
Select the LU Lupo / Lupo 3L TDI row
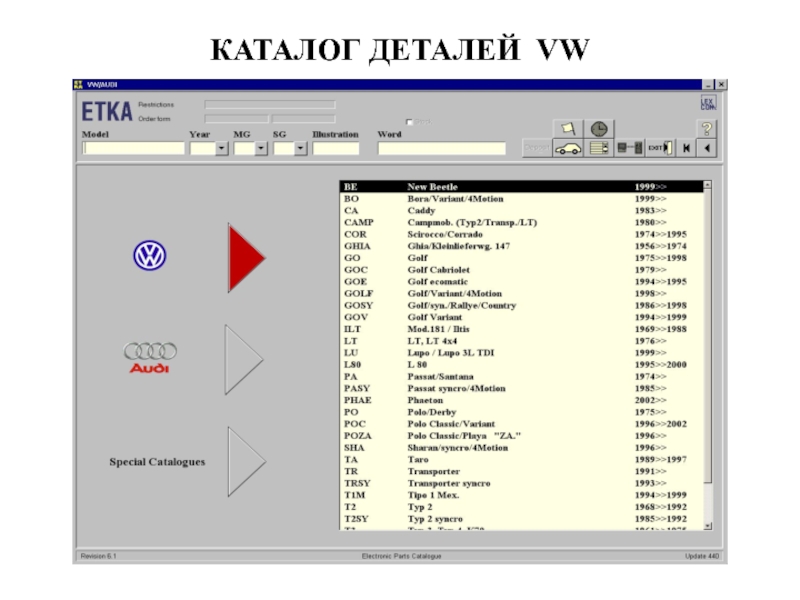coord(521,353)
